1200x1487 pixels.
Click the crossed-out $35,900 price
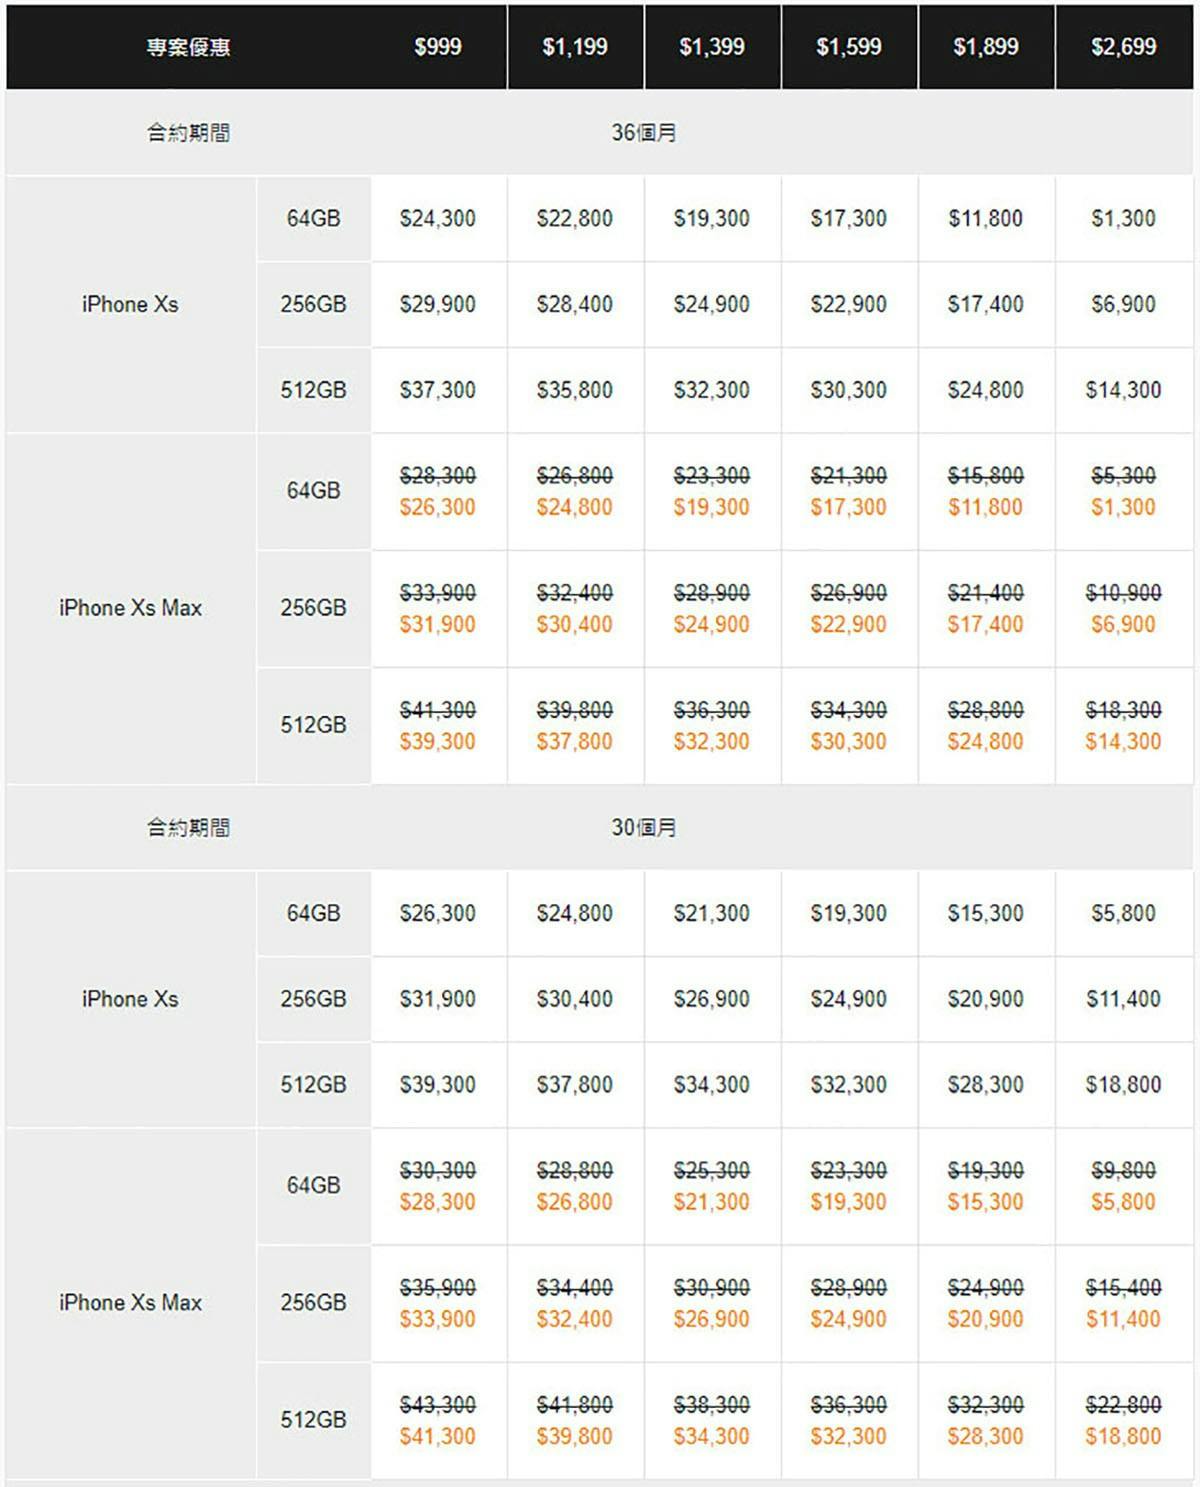(438, 1287)
